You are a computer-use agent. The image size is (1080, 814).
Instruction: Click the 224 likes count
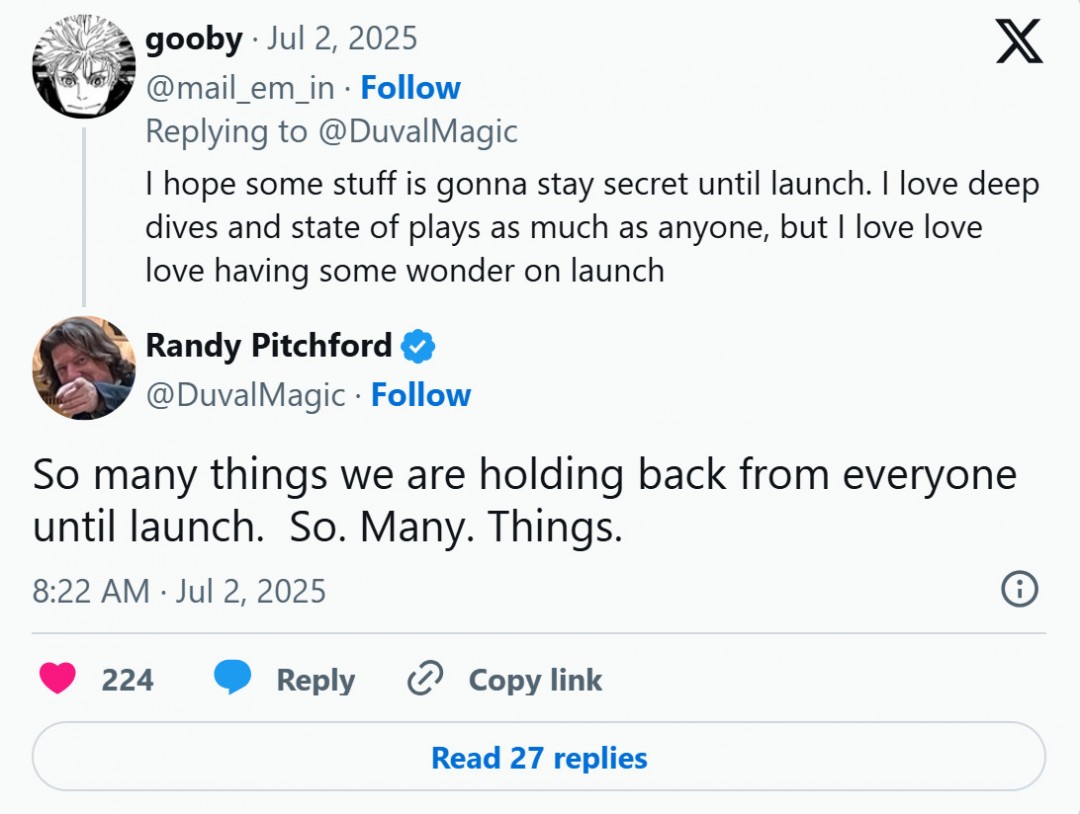(127, 680)
